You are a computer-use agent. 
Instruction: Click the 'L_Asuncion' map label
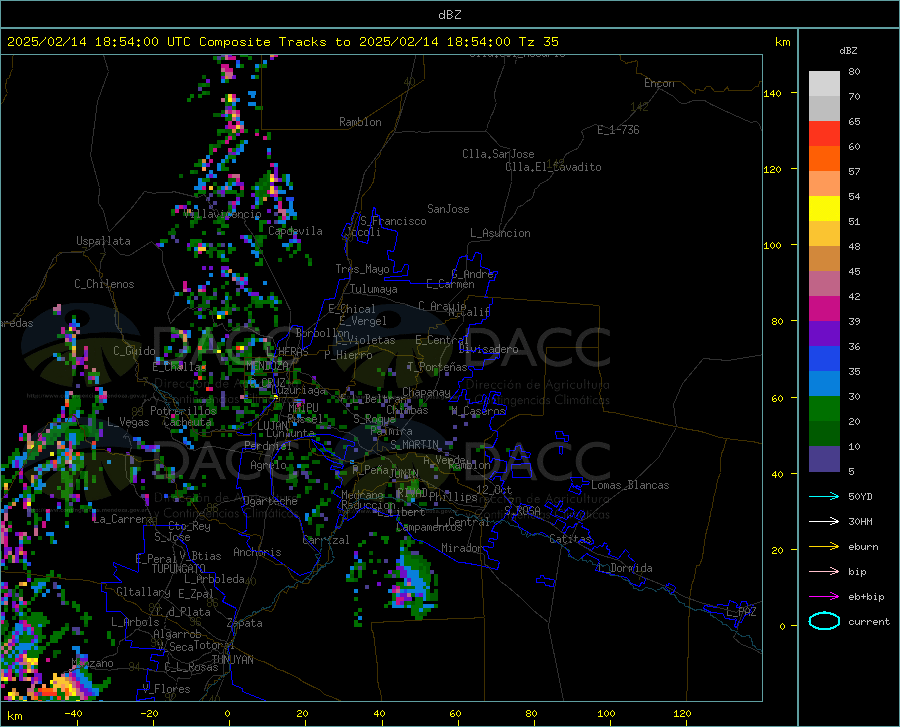(500, 233)
